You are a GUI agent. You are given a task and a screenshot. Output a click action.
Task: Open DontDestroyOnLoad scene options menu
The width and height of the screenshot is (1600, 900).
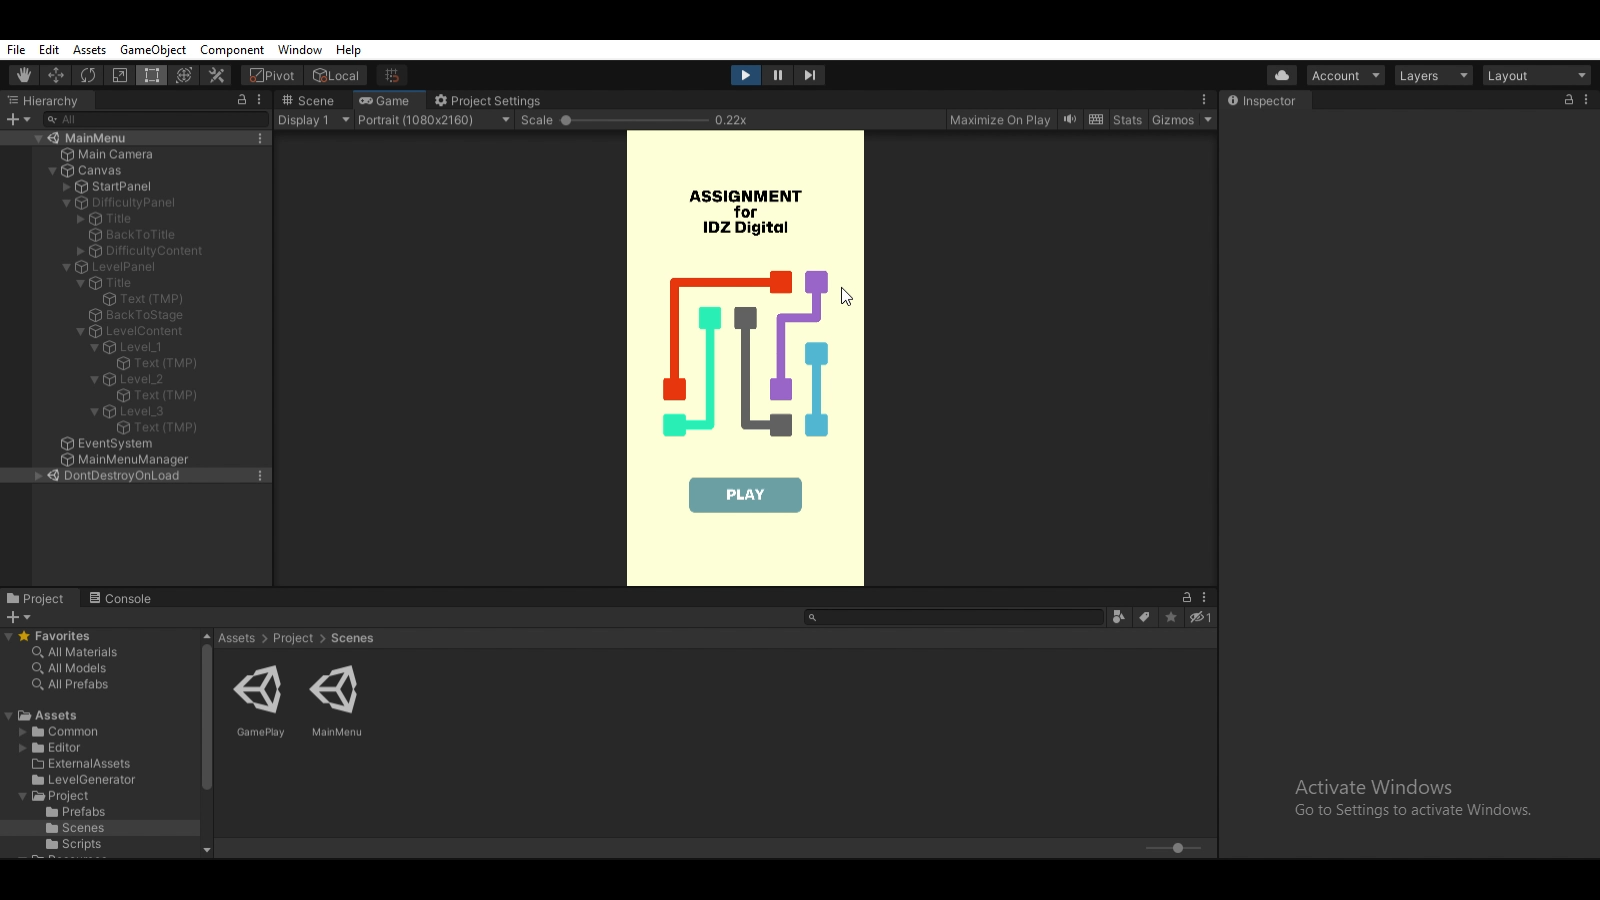pyautogui.click(x=260, y=476)
